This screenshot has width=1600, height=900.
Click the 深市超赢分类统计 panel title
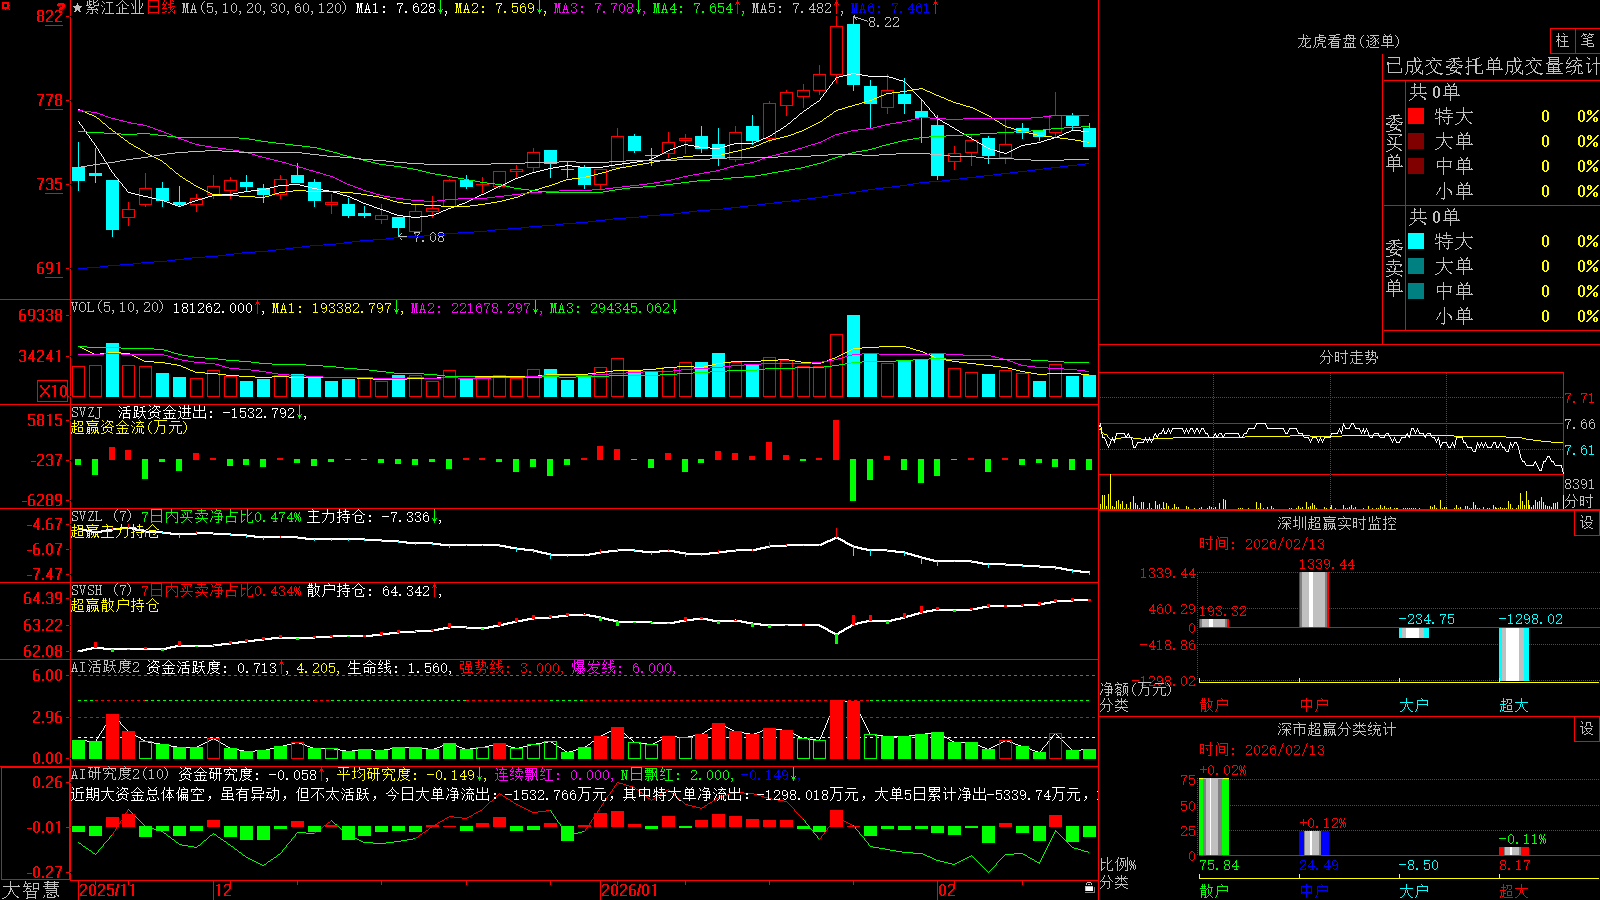1337,729
